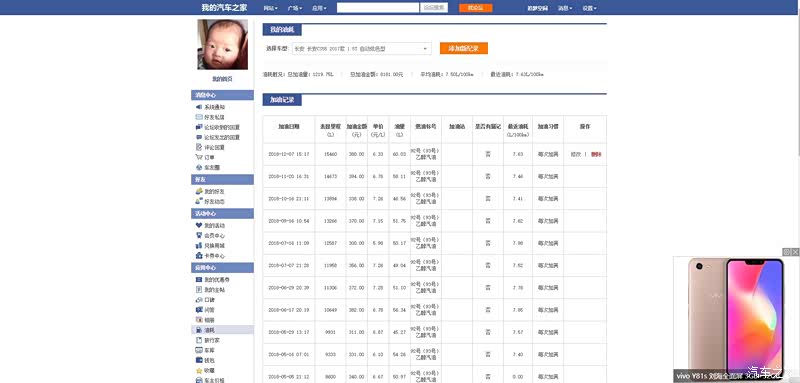Screen dimensions: 800x383
Task: Select the 加油记录 tab header
Action: (x=282, y=100)
